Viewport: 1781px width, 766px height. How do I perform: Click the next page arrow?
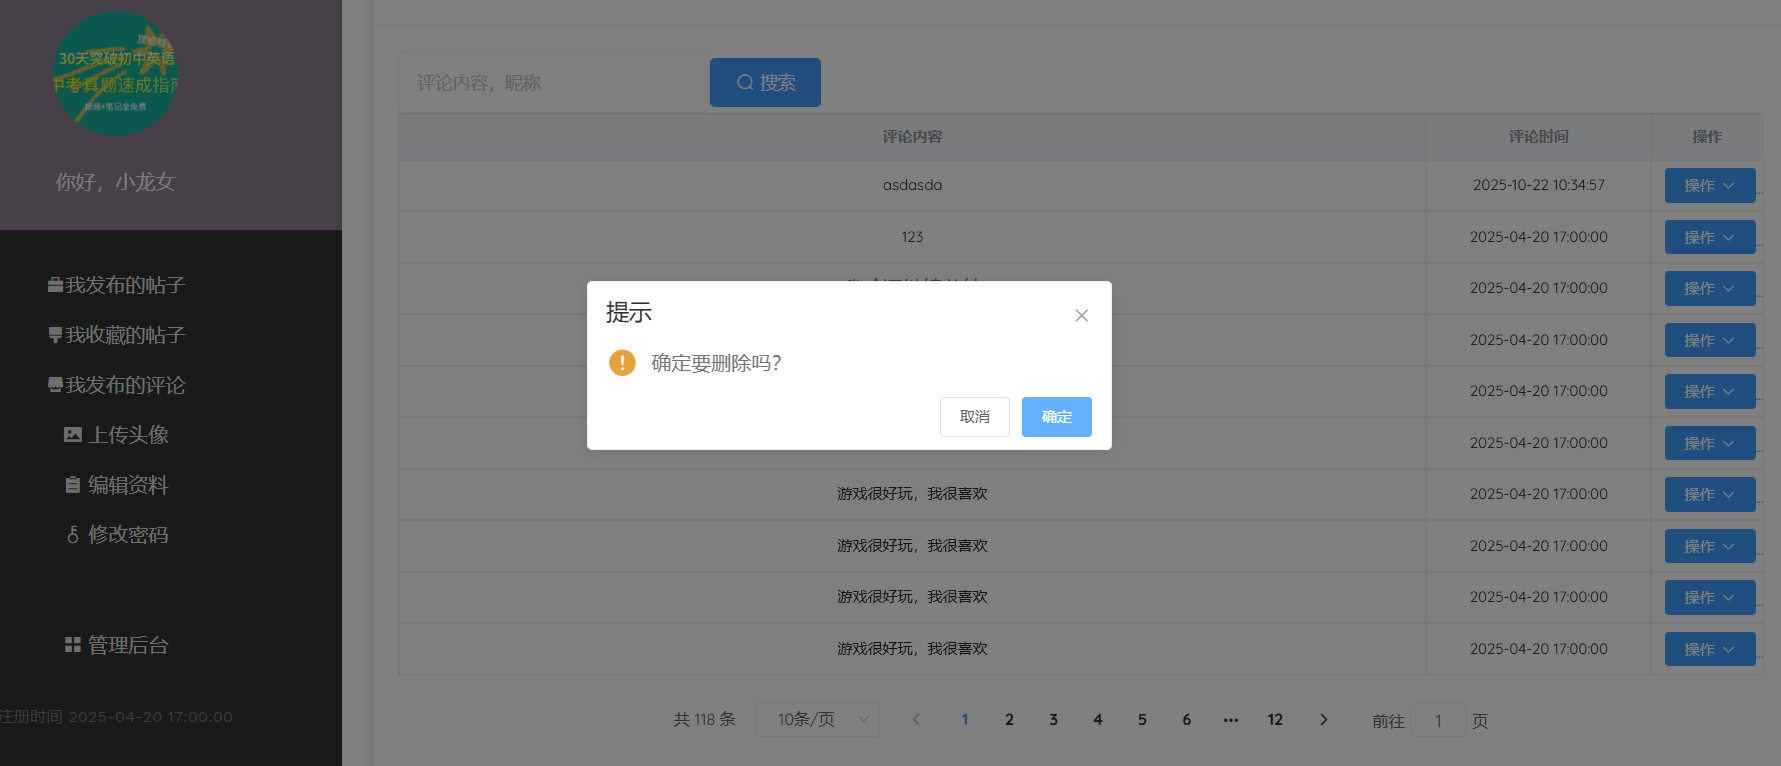[x=1323, y=719]
